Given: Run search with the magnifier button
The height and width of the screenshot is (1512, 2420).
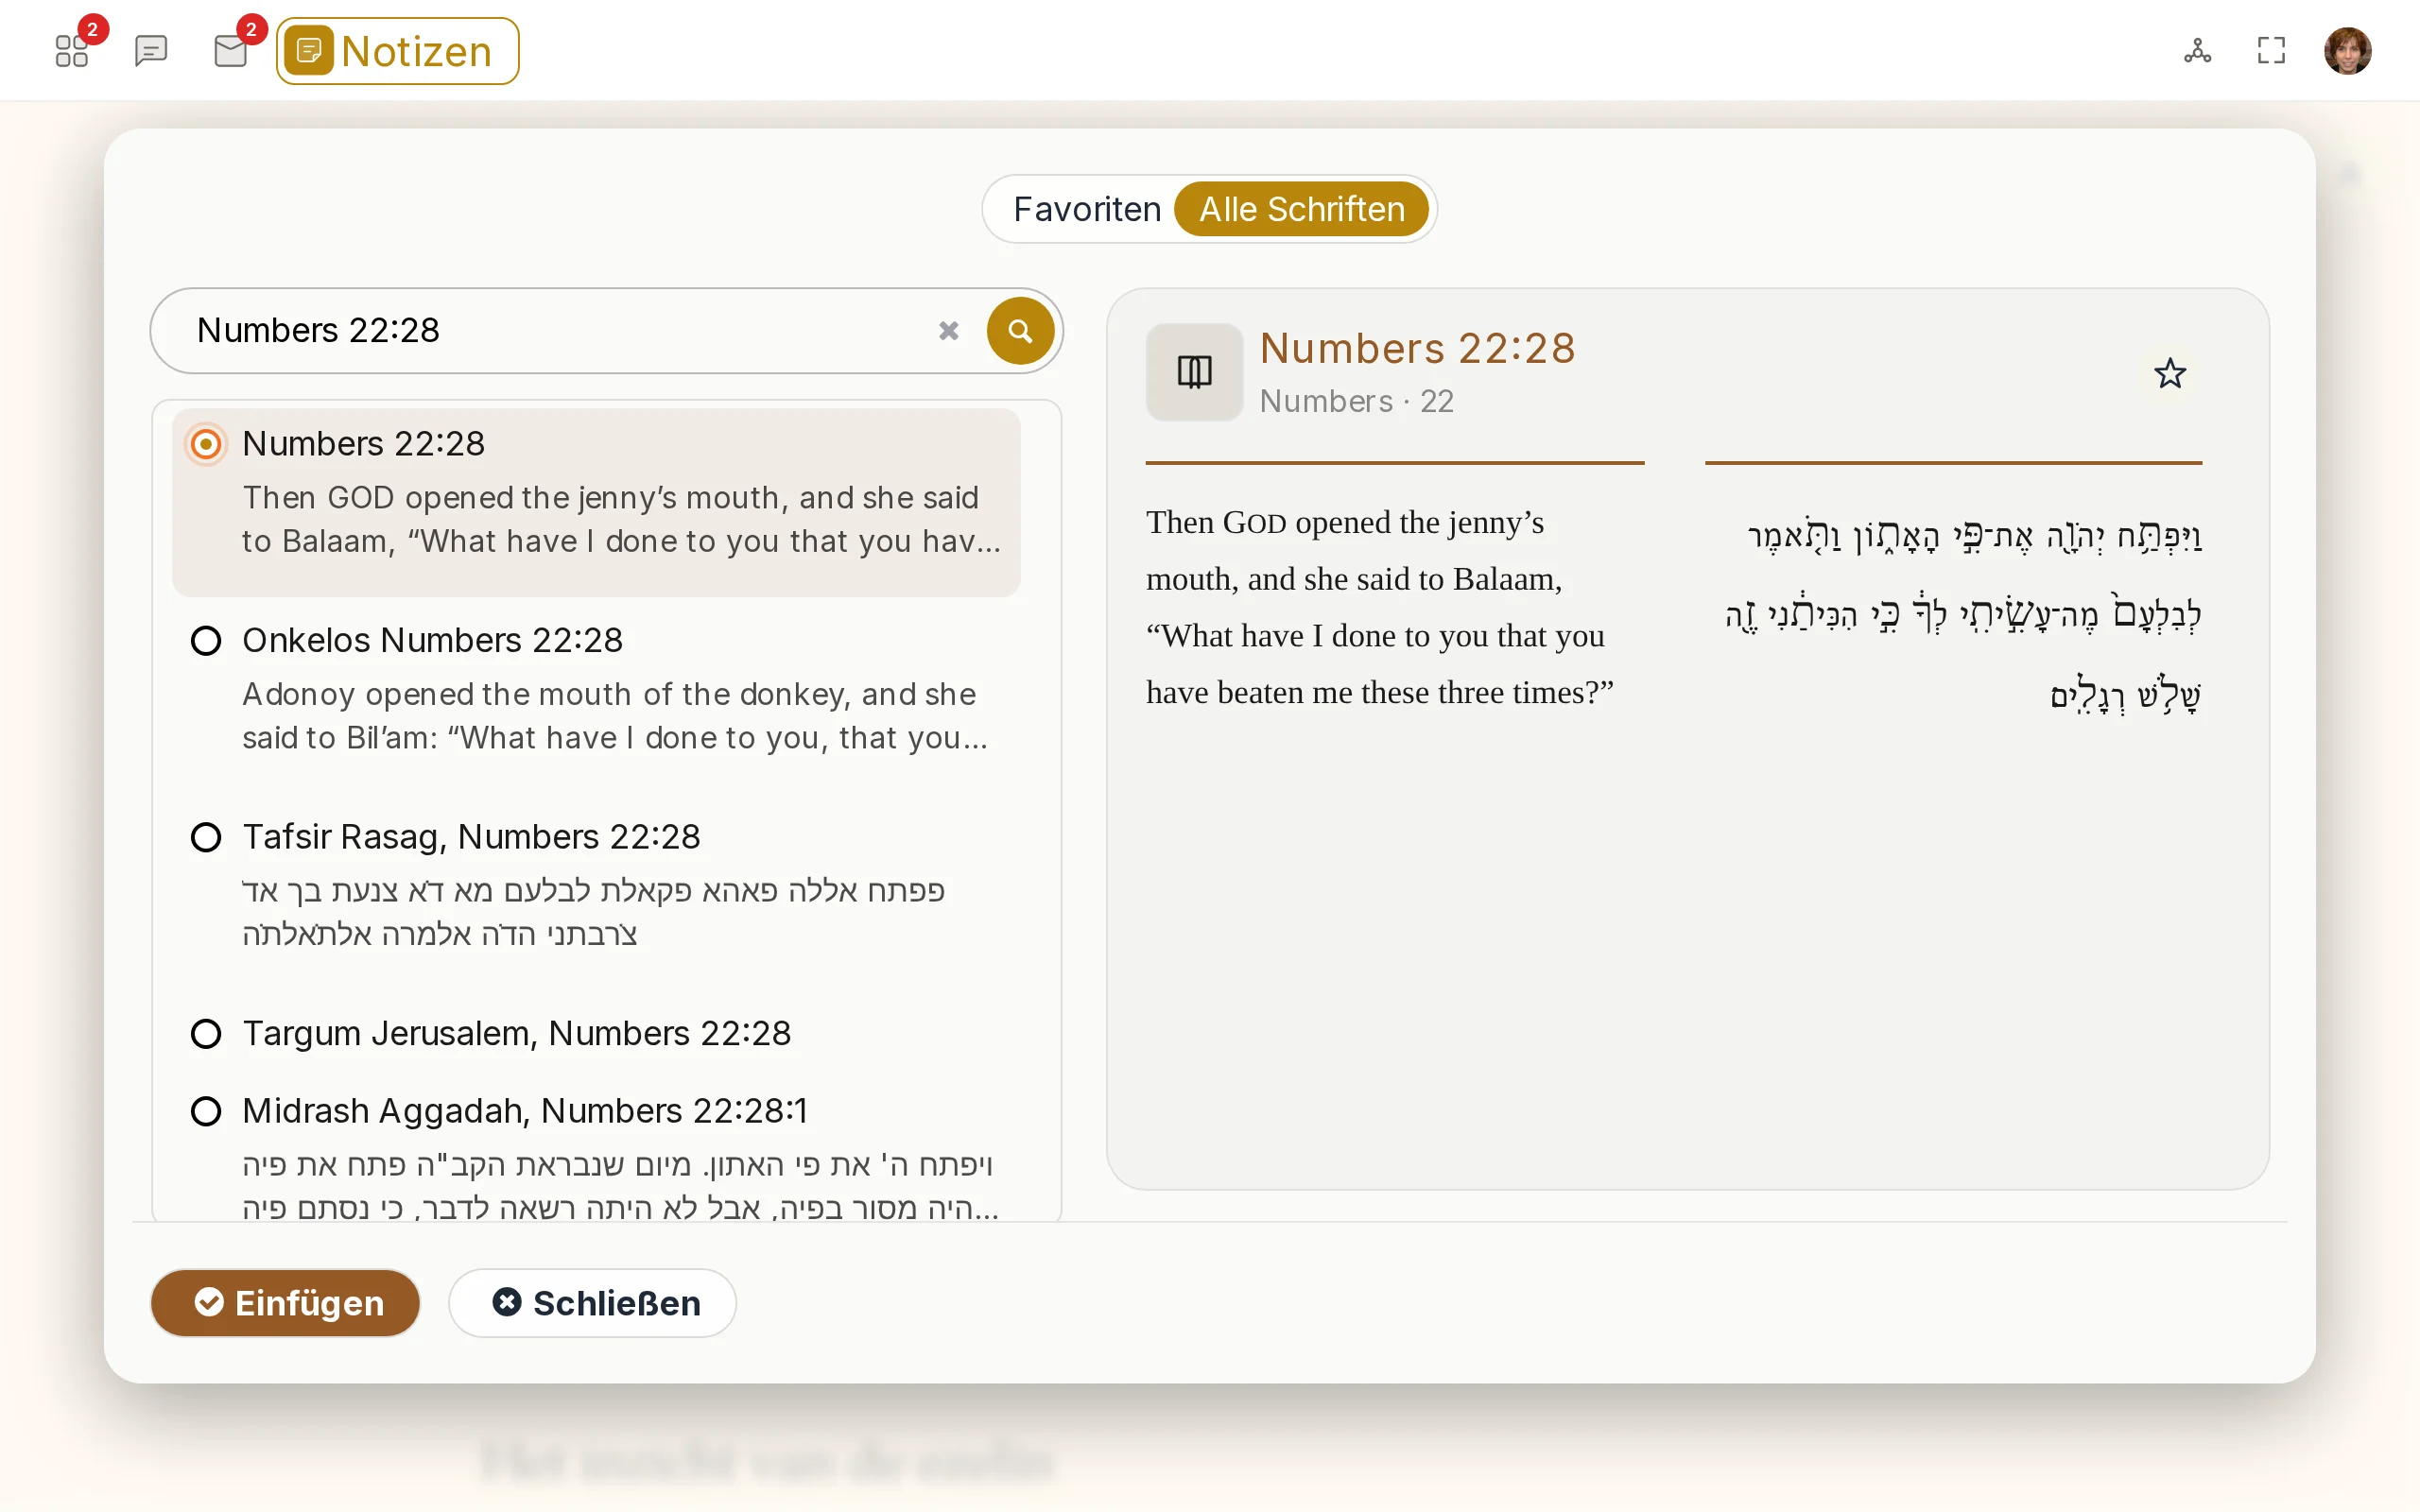Looking at the screenshot, I should pos(1020,330).
